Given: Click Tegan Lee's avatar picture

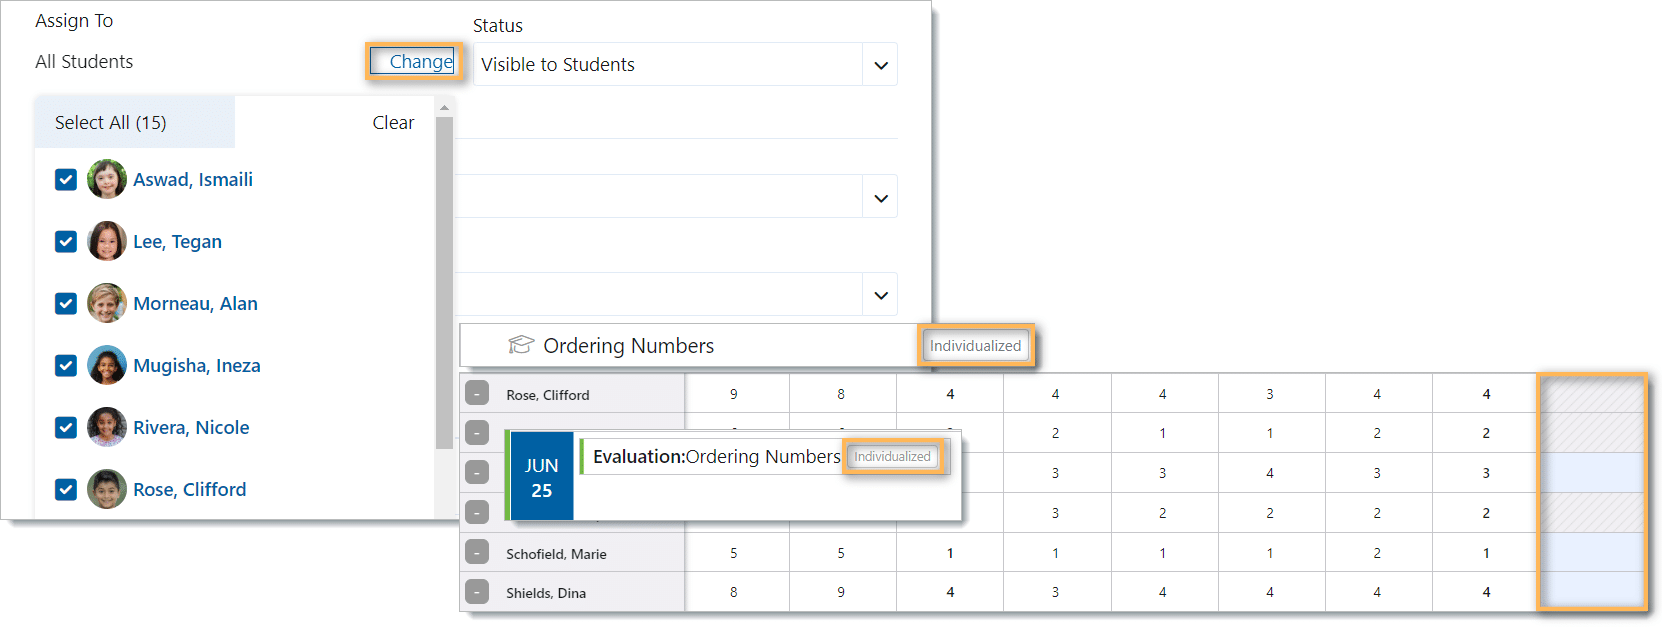Looking at the screenshot, I should click(107, 242).
